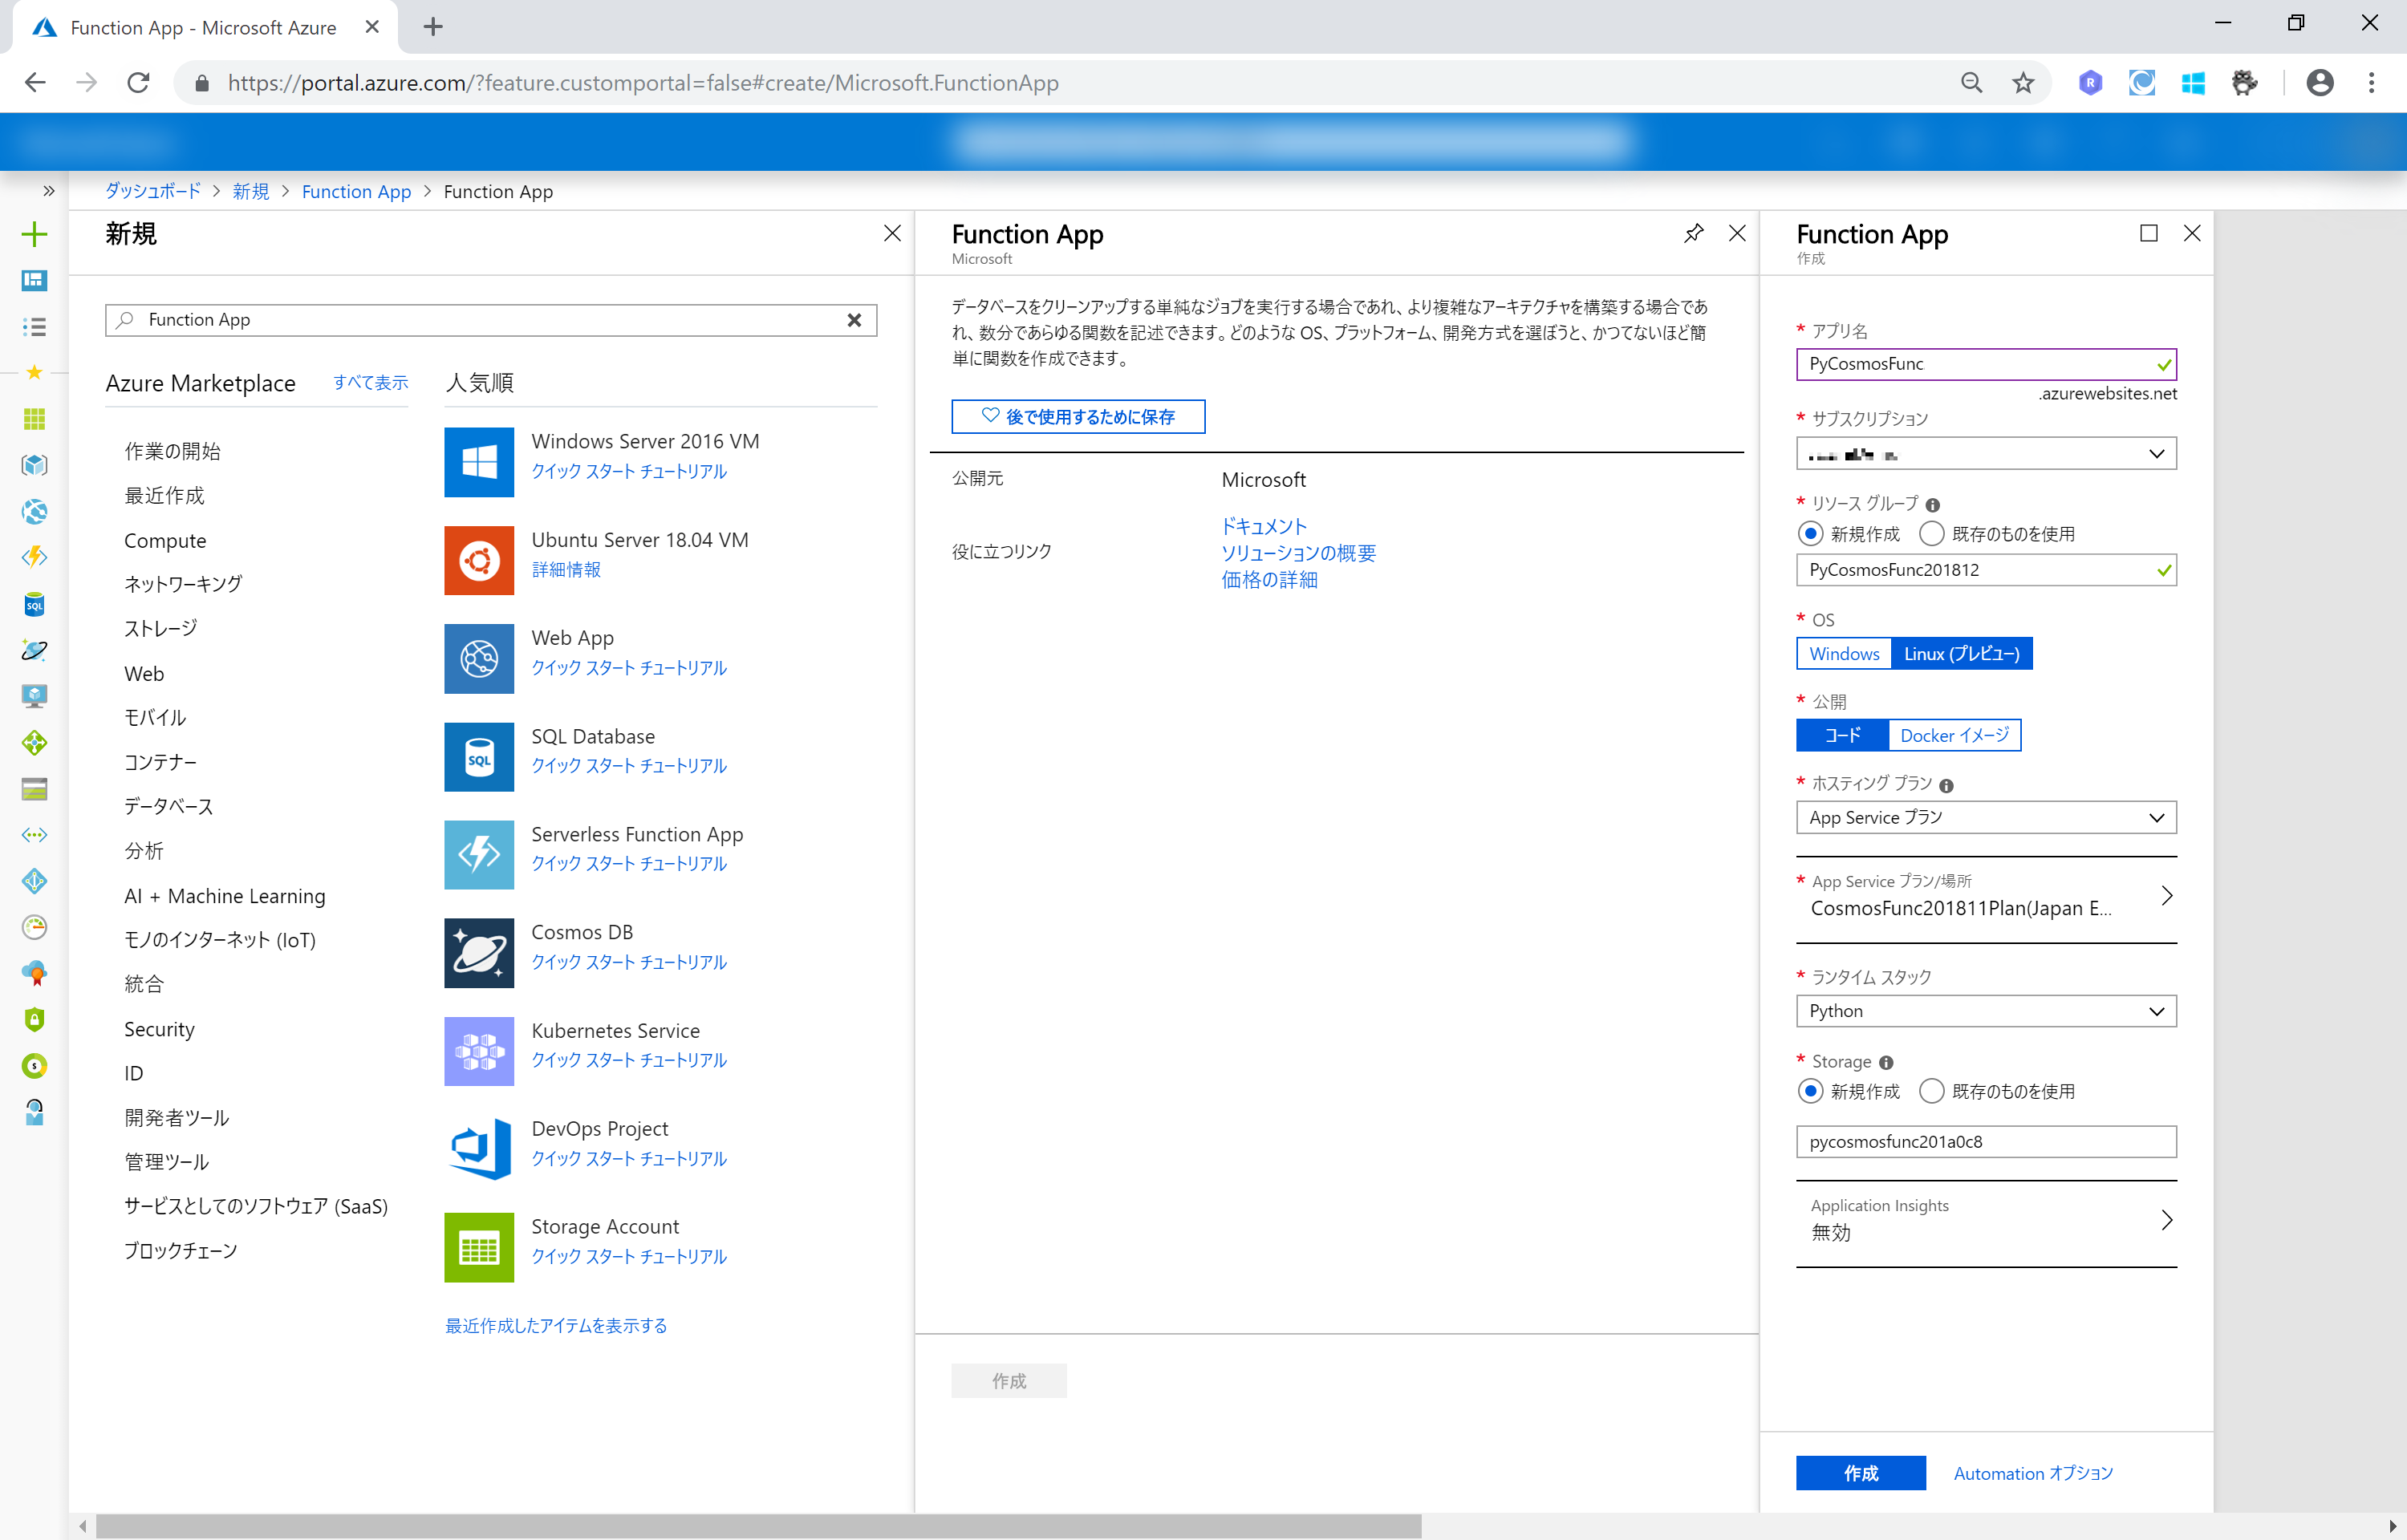Click the Security Center shield icon
The height and width of the screenshot is (1540, 2407).
[x=34, y=1019]
